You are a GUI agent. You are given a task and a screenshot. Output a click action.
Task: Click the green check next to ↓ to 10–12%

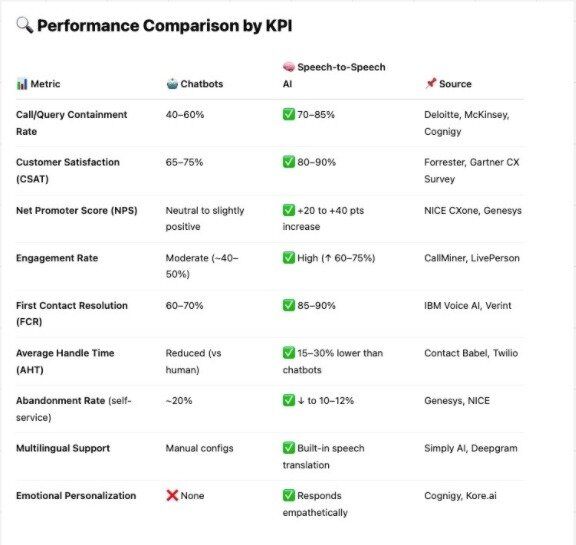[289, 400]
